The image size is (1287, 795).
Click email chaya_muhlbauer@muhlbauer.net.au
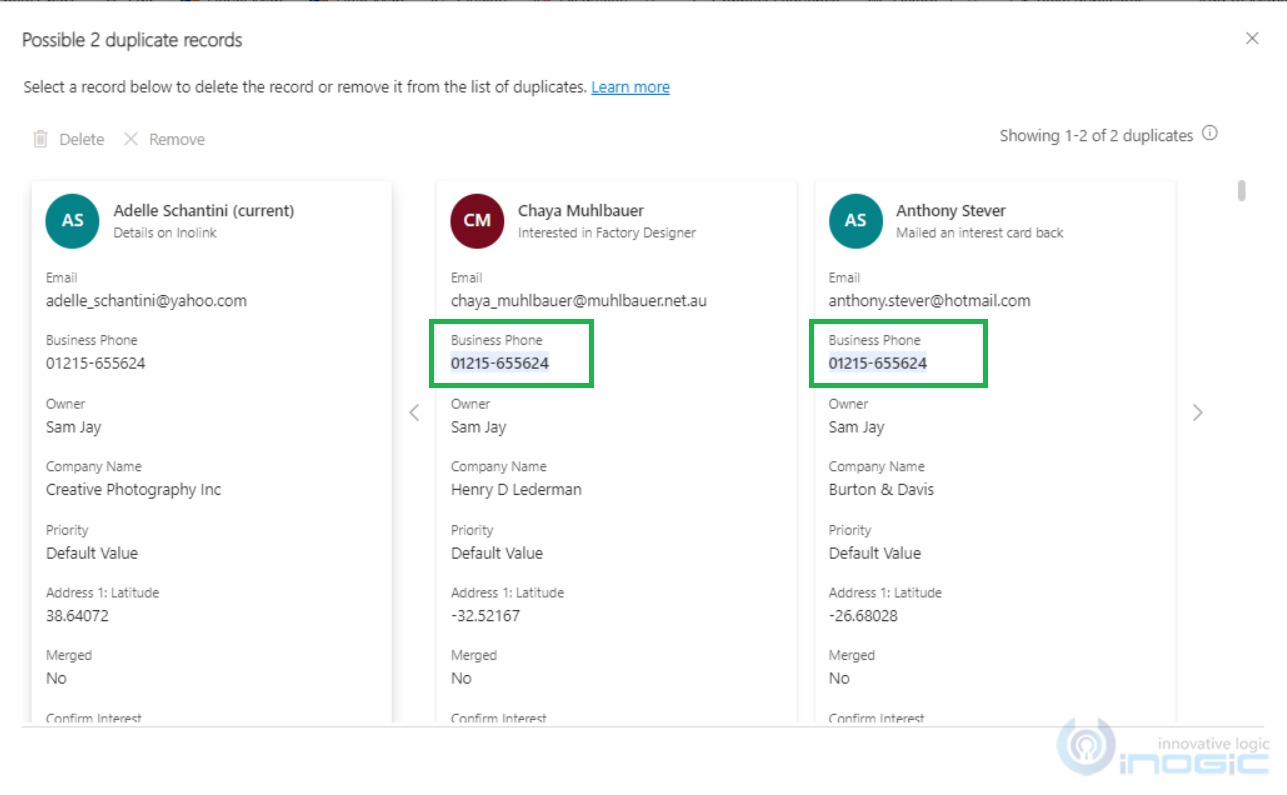click(579, 300)
